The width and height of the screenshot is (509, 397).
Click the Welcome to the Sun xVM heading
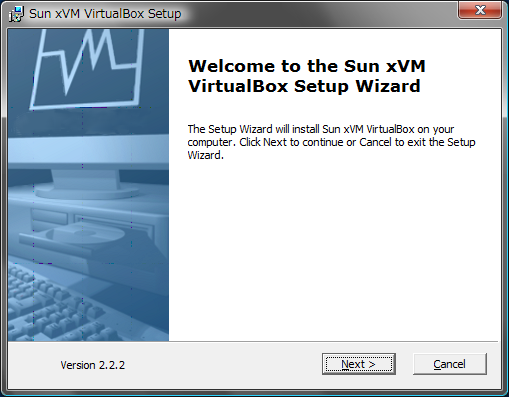pos(307,76)
